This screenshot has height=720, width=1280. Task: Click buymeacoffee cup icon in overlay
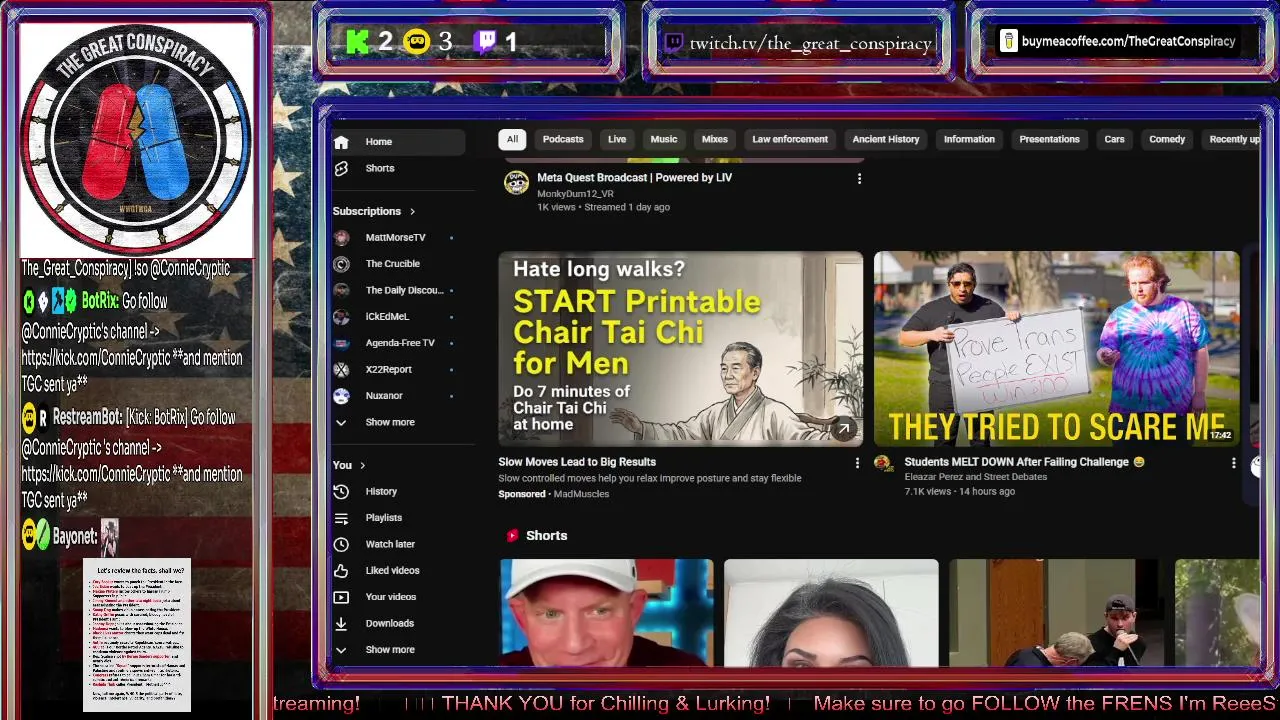[1009, 41]
